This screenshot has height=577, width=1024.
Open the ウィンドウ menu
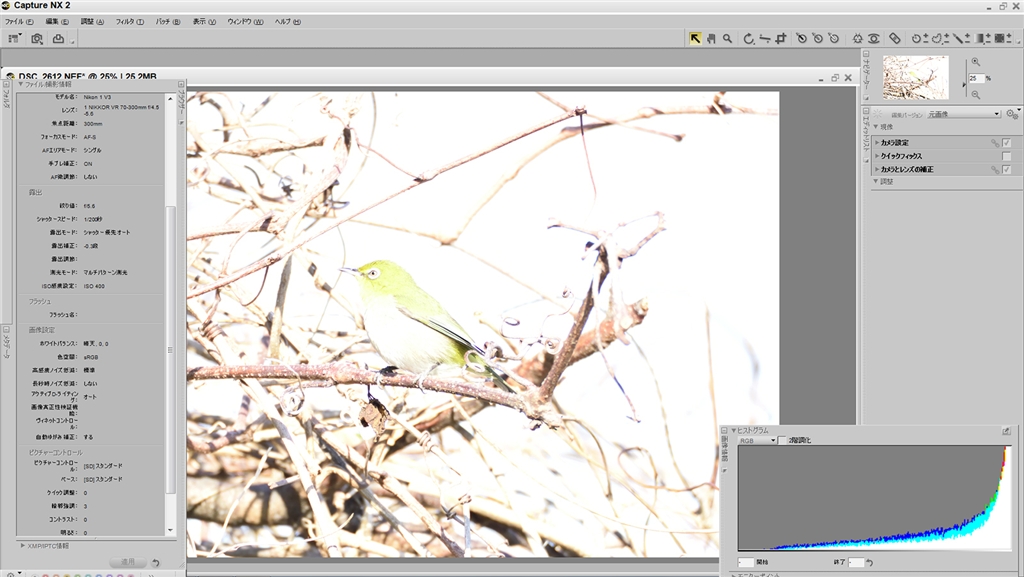coord(246,22)
